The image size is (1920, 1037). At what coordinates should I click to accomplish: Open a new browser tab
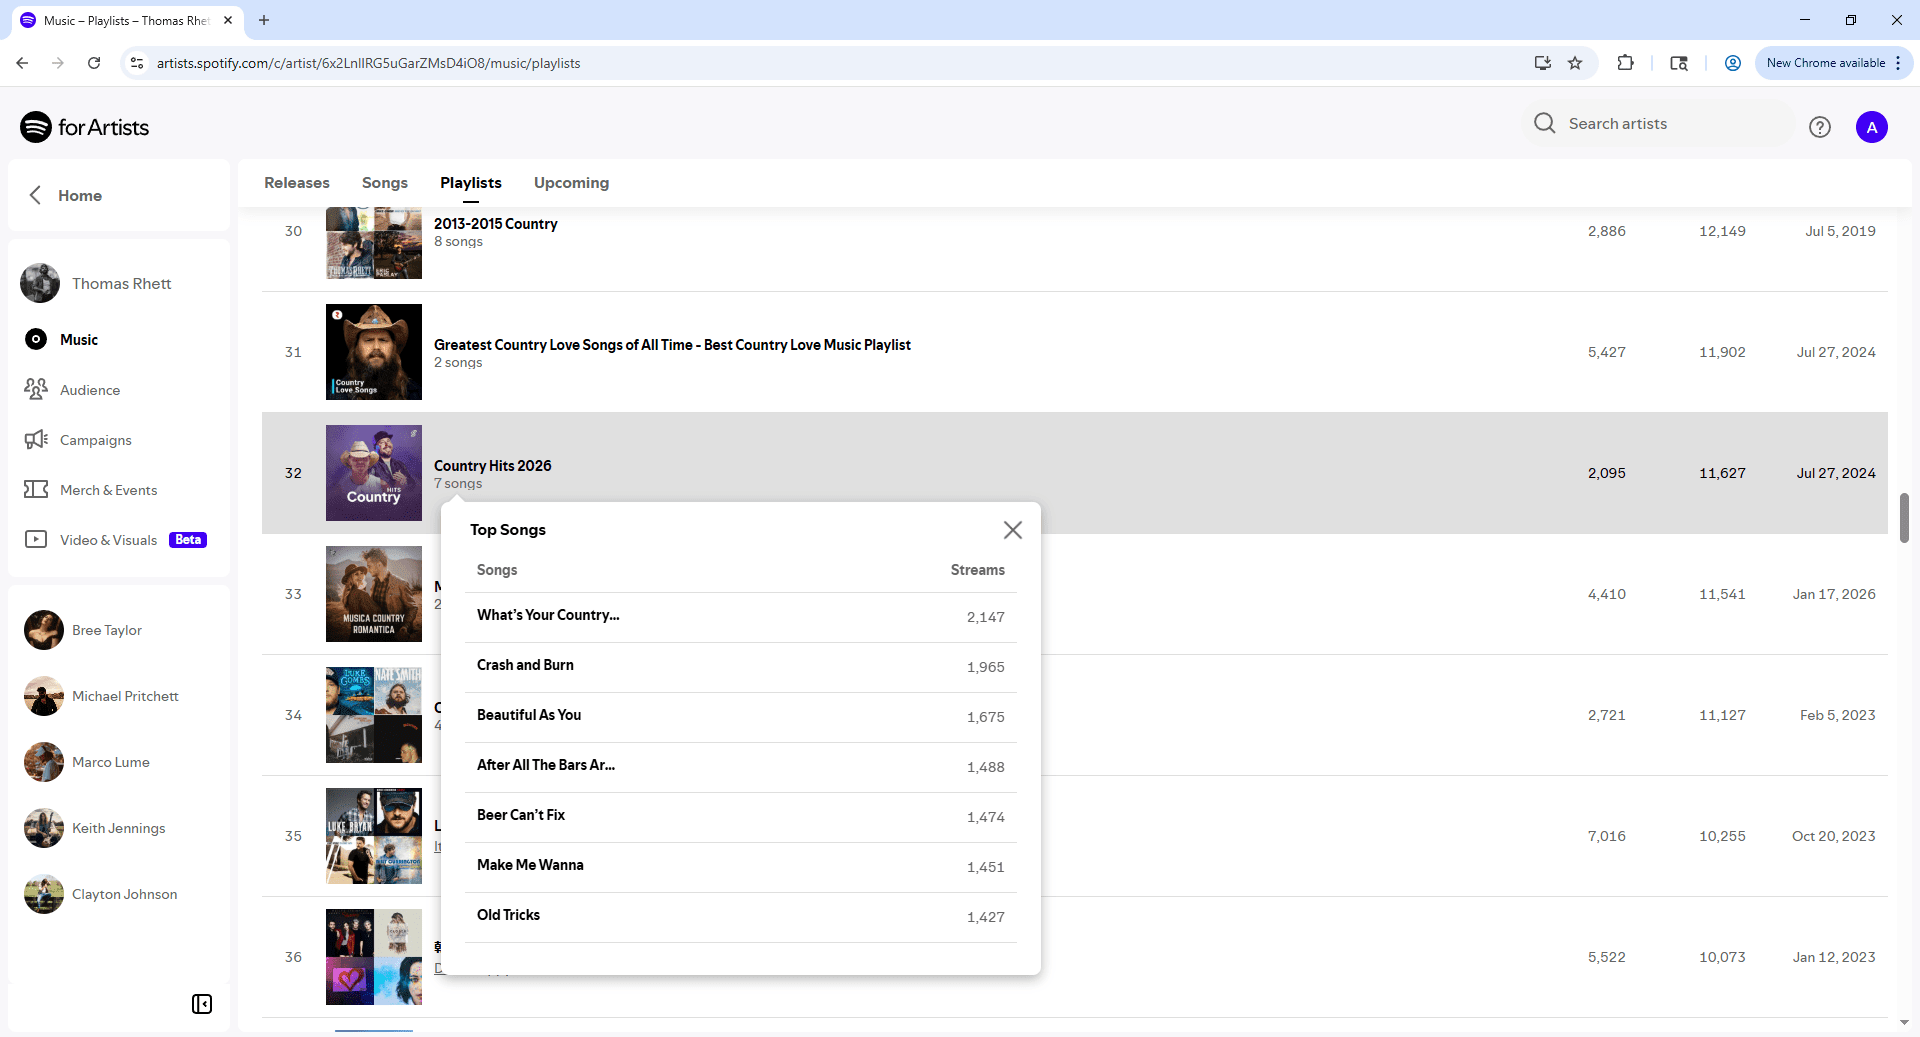(264, 20)
